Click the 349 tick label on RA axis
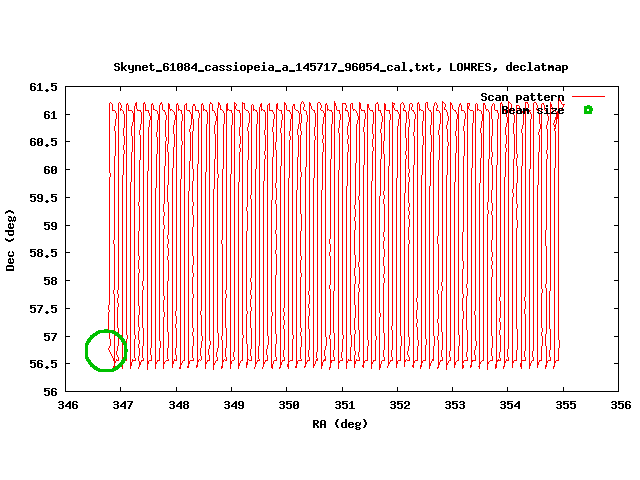The width and height of the screenshot is (640, 480). (x=234, y=405)
